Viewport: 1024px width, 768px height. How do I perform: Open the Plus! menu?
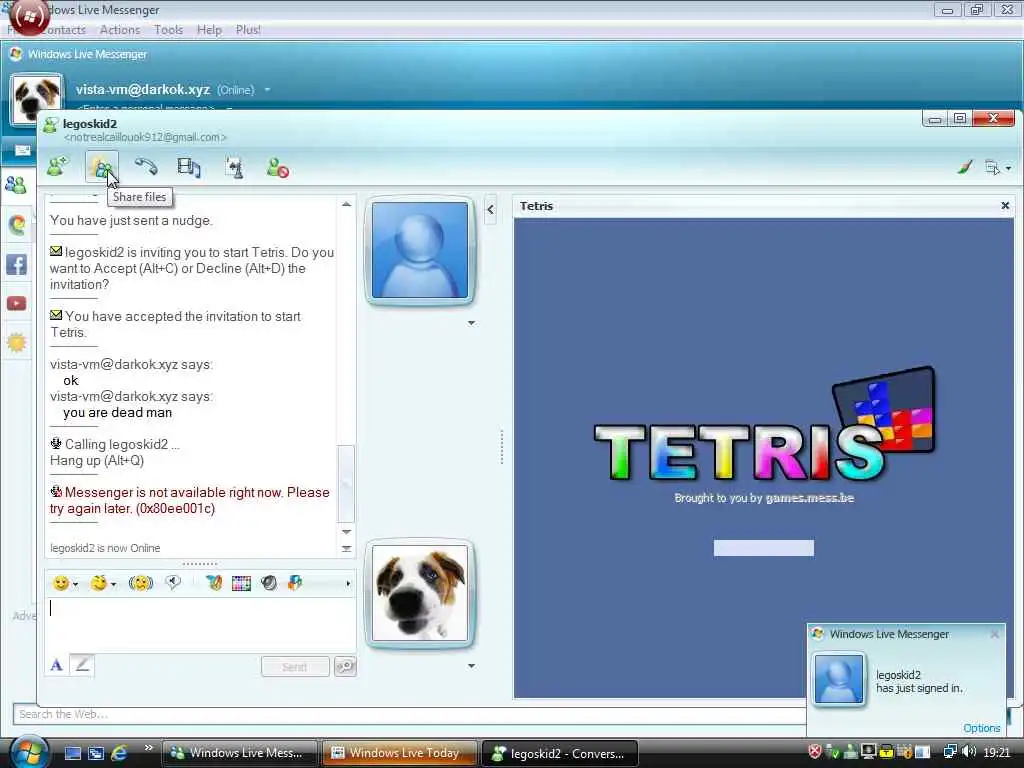[248, 30]
